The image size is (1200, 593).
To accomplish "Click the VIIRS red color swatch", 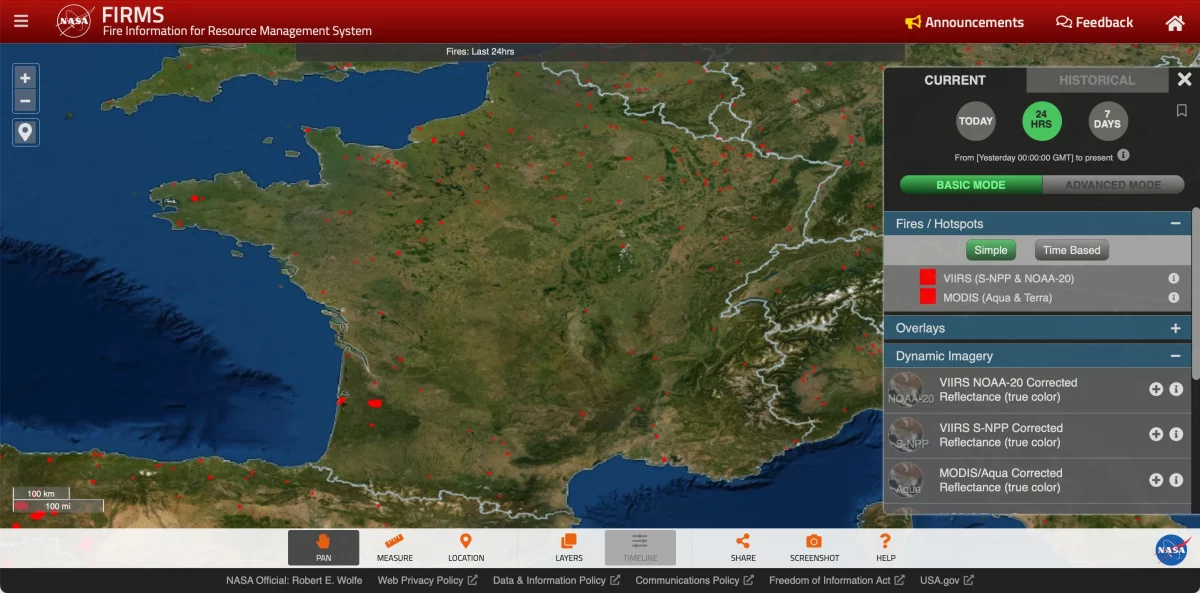I will (928, 278).
